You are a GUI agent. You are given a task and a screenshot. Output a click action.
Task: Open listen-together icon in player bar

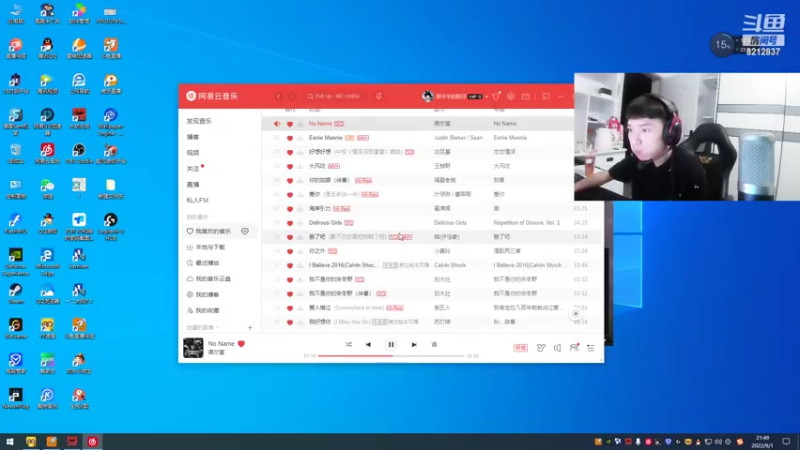tap(574, 347)
